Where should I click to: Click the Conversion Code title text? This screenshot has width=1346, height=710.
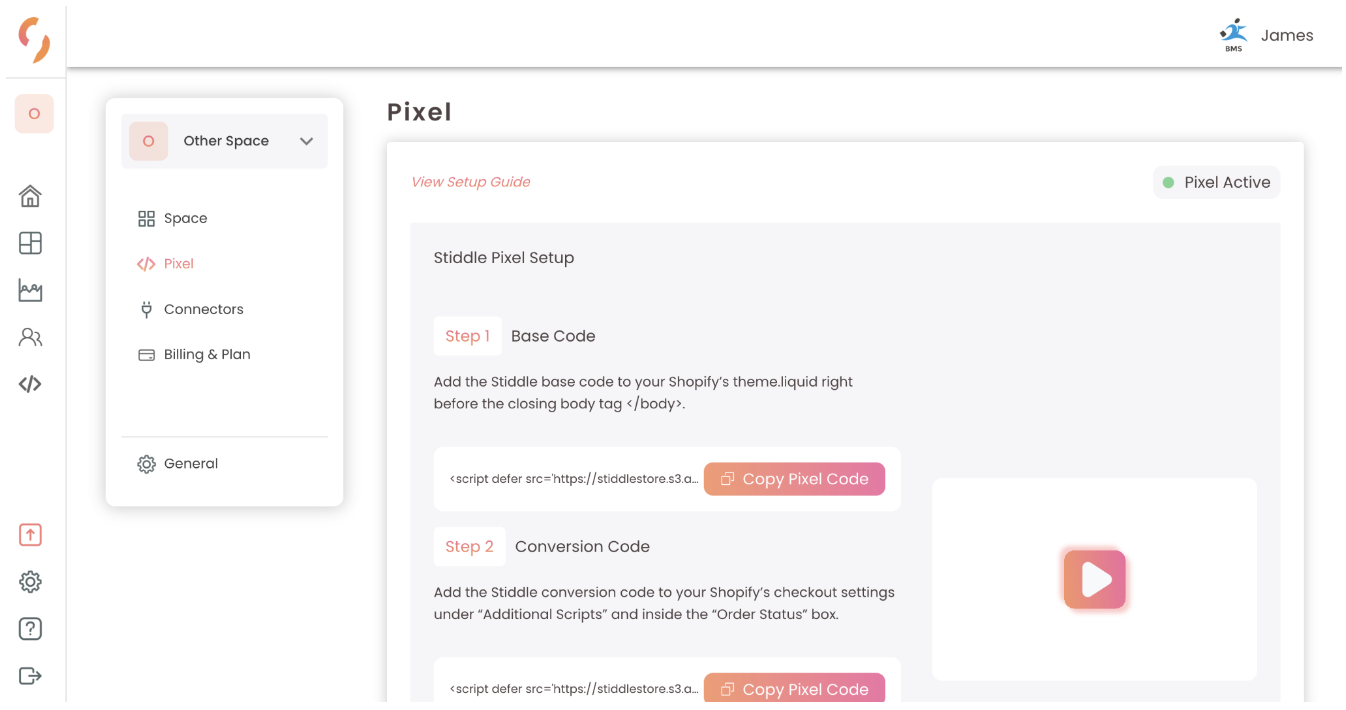[x=582, y=546]
